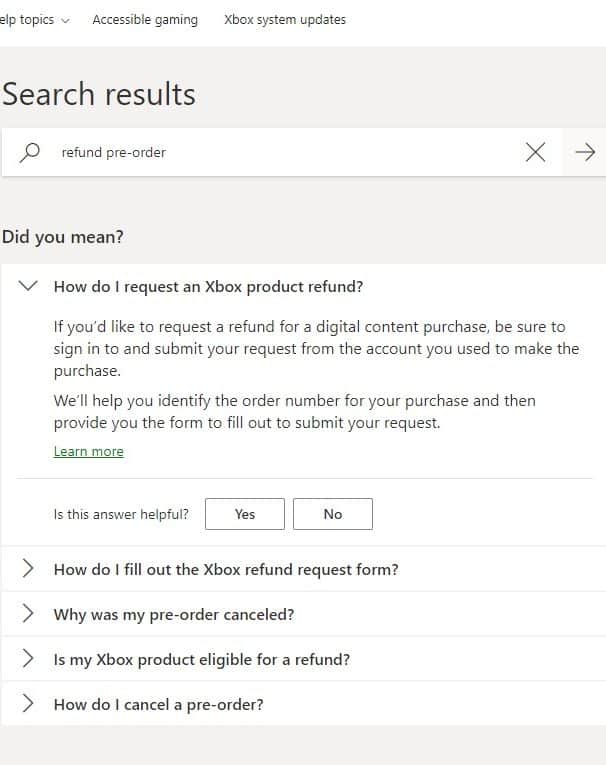Open the Help topics dropdown menu
This screenshot has height=765, width=606.
click(x=34, y=20)
